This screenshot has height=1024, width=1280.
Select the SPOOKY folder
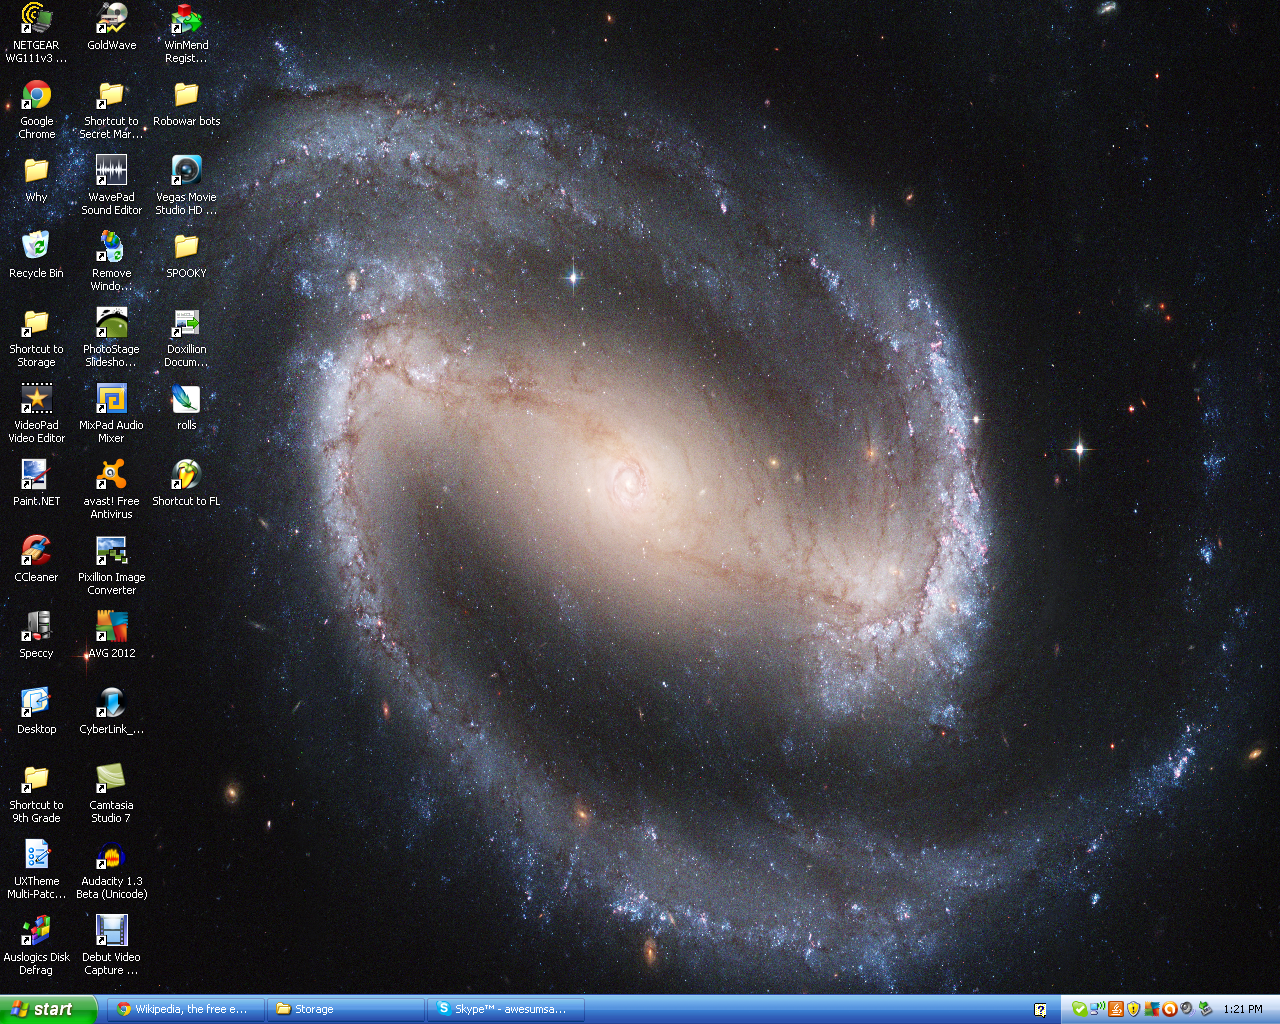point(186,255)
